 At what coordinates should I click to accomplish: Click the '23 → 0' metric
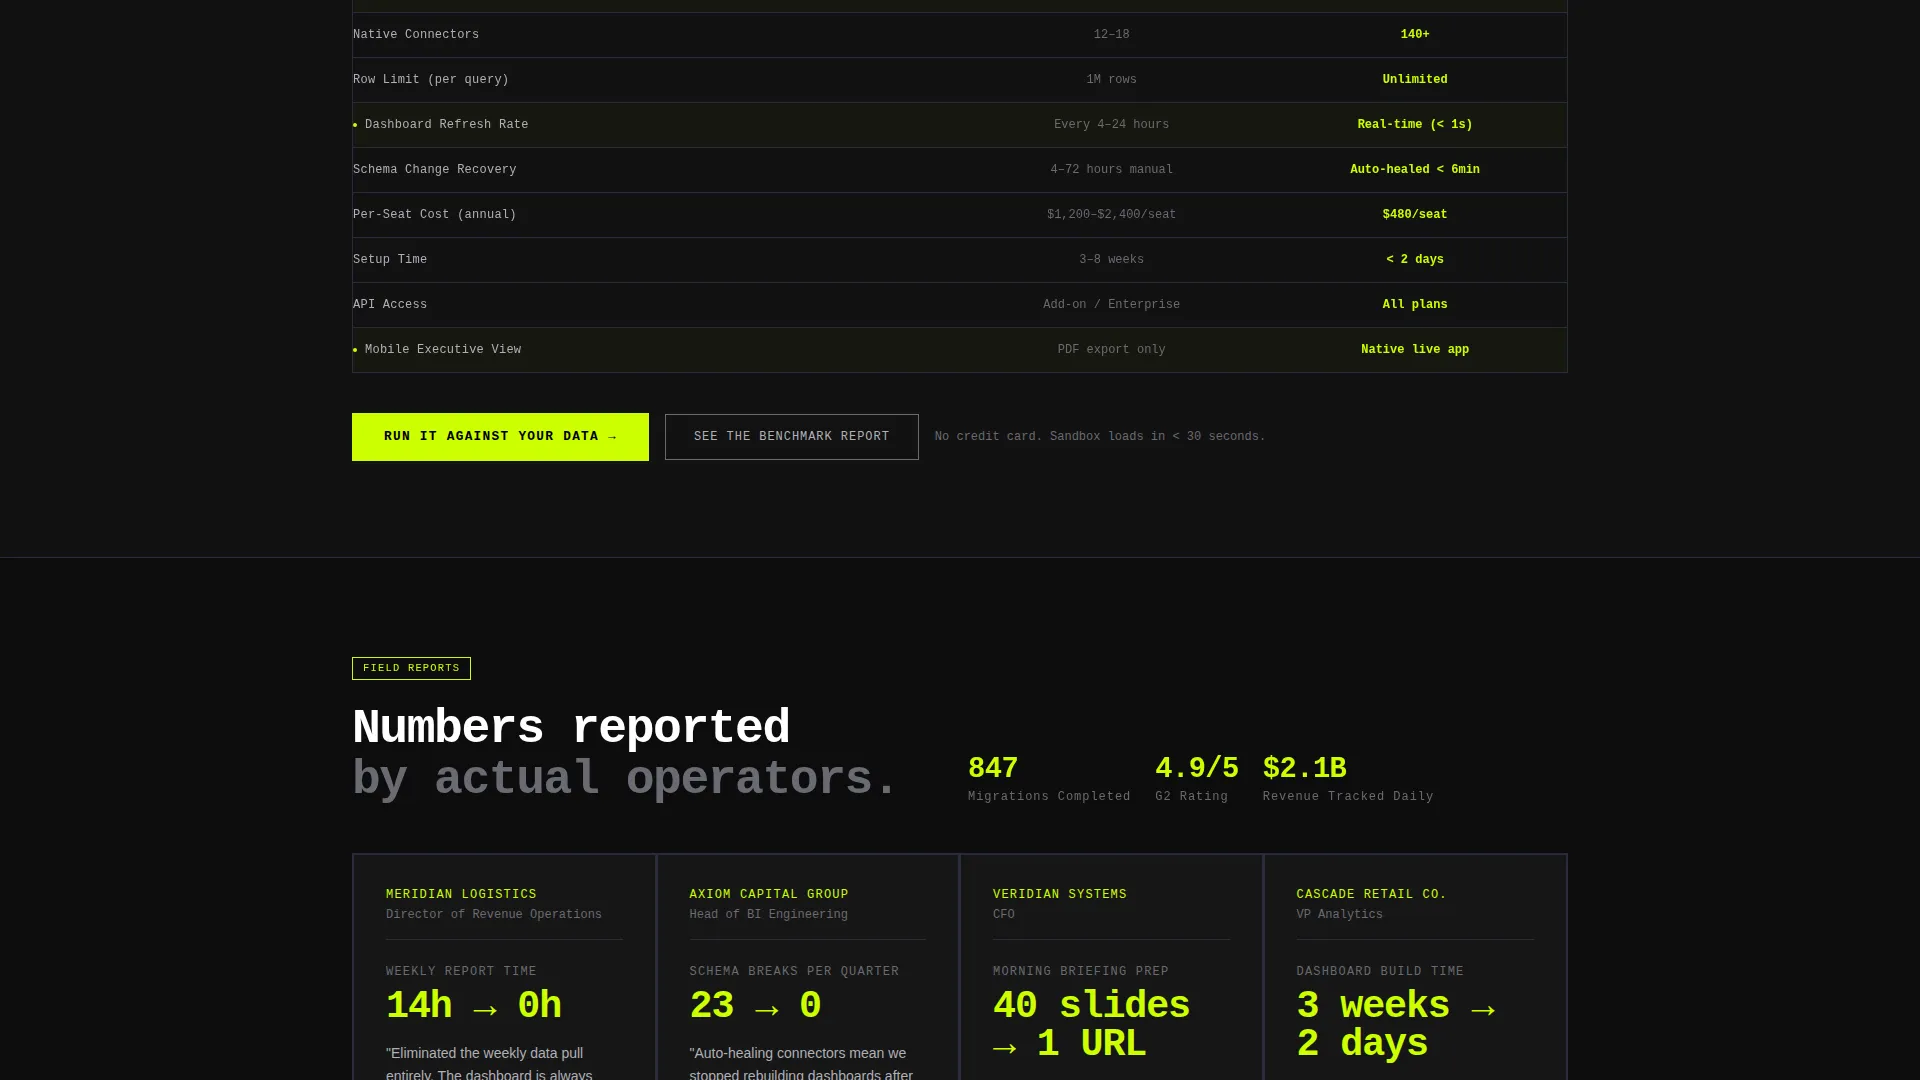click(755, 1006)
